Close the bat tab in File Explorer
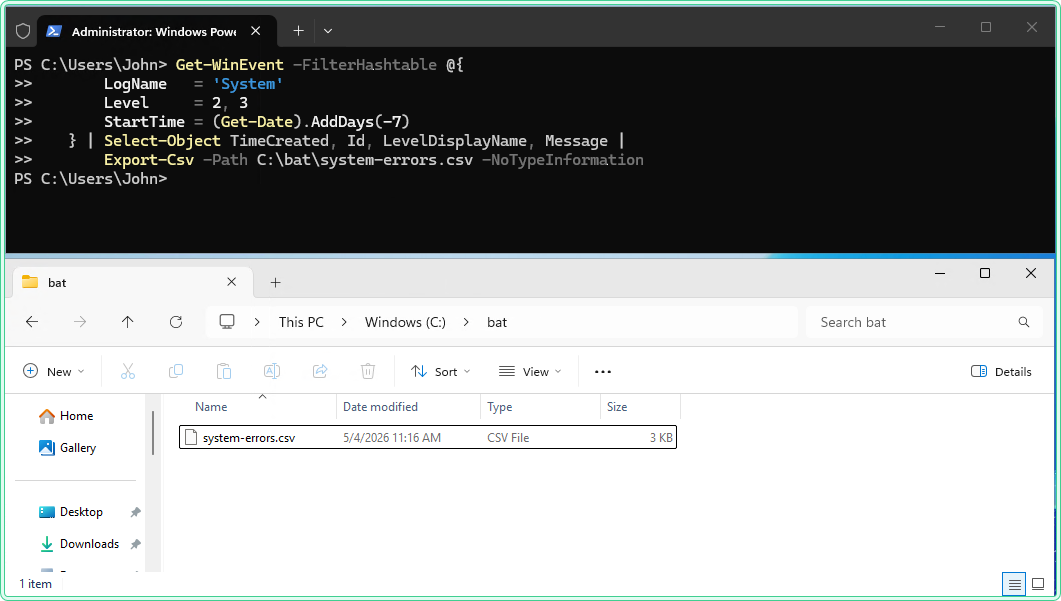The width and height of the screenshot is (1061, 601). [231, 282]
